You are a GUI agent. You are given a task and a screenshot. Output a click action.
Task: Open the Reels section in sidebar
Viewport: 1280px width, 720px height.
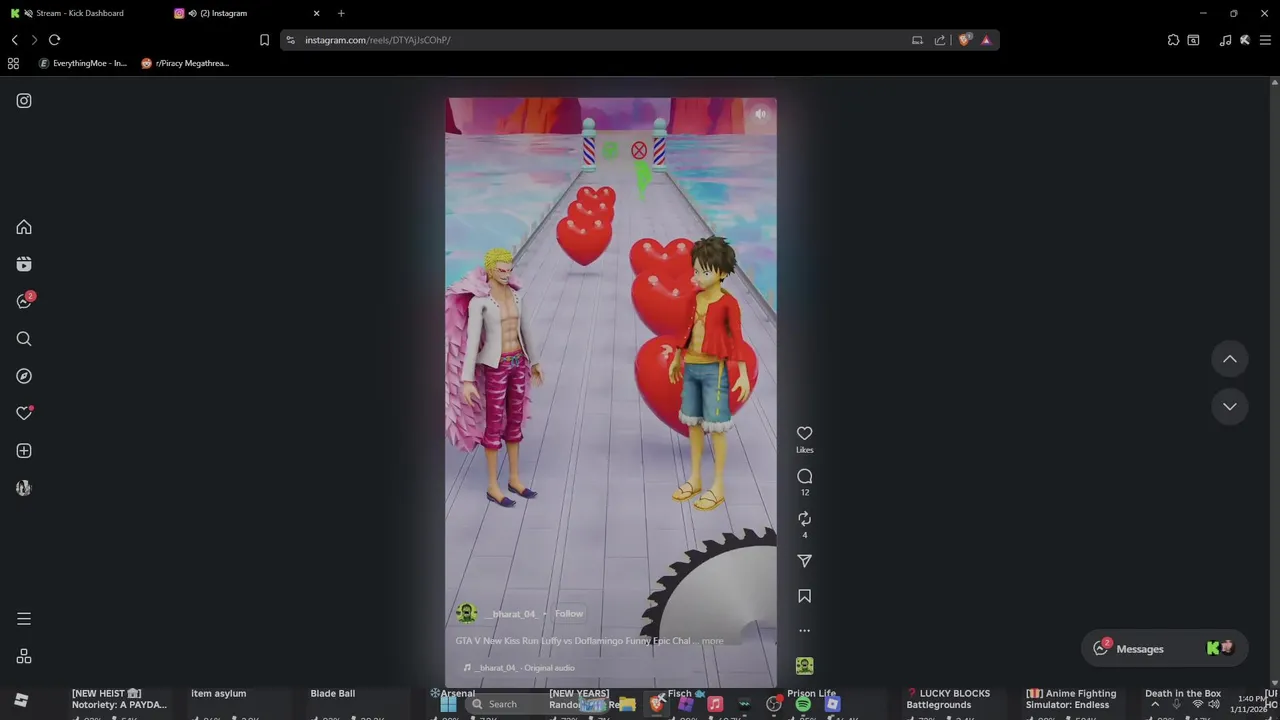click(x=24, y=264)
